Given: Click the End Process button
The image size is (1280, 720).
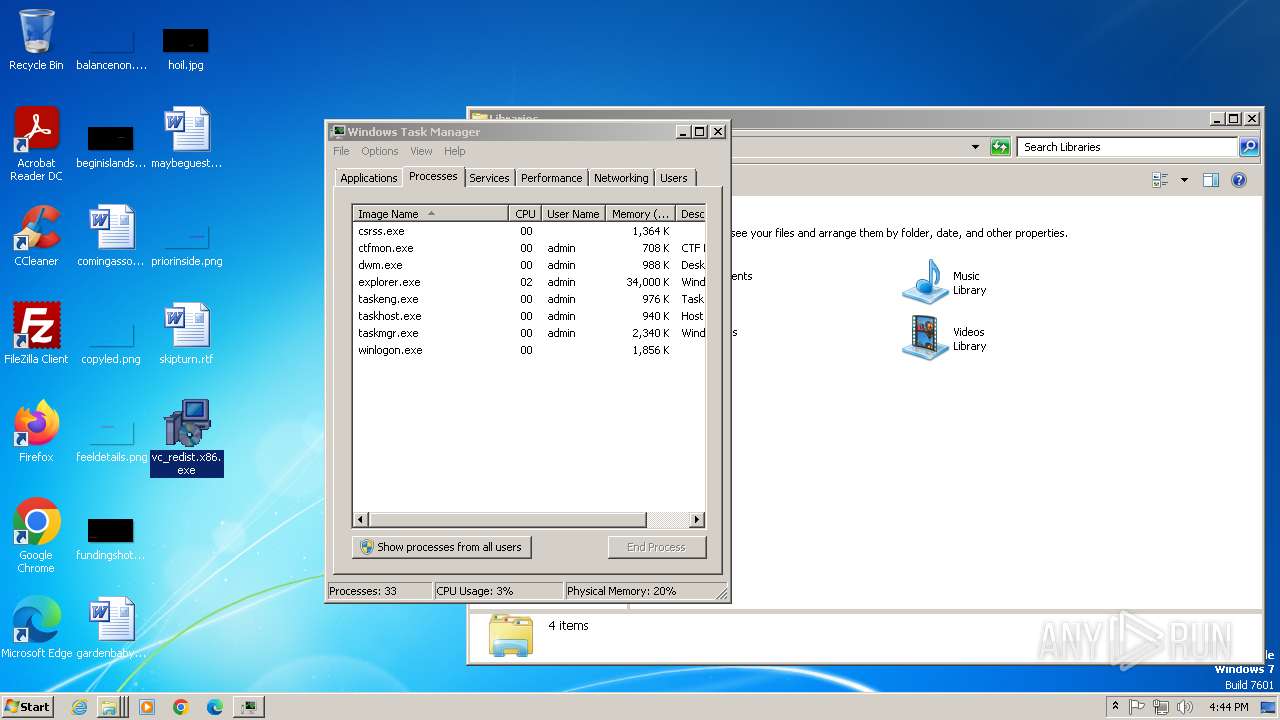Looking at the screenshot, I should coord(656,547).
